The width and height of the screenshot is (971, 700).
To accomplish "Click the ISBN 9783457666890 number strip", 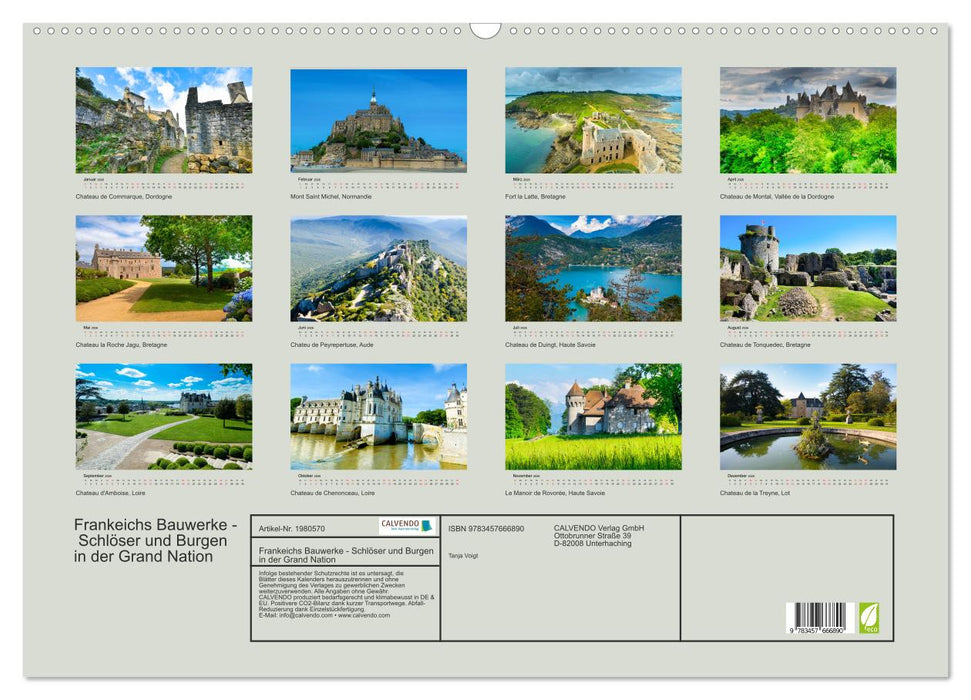I will 485,529.
